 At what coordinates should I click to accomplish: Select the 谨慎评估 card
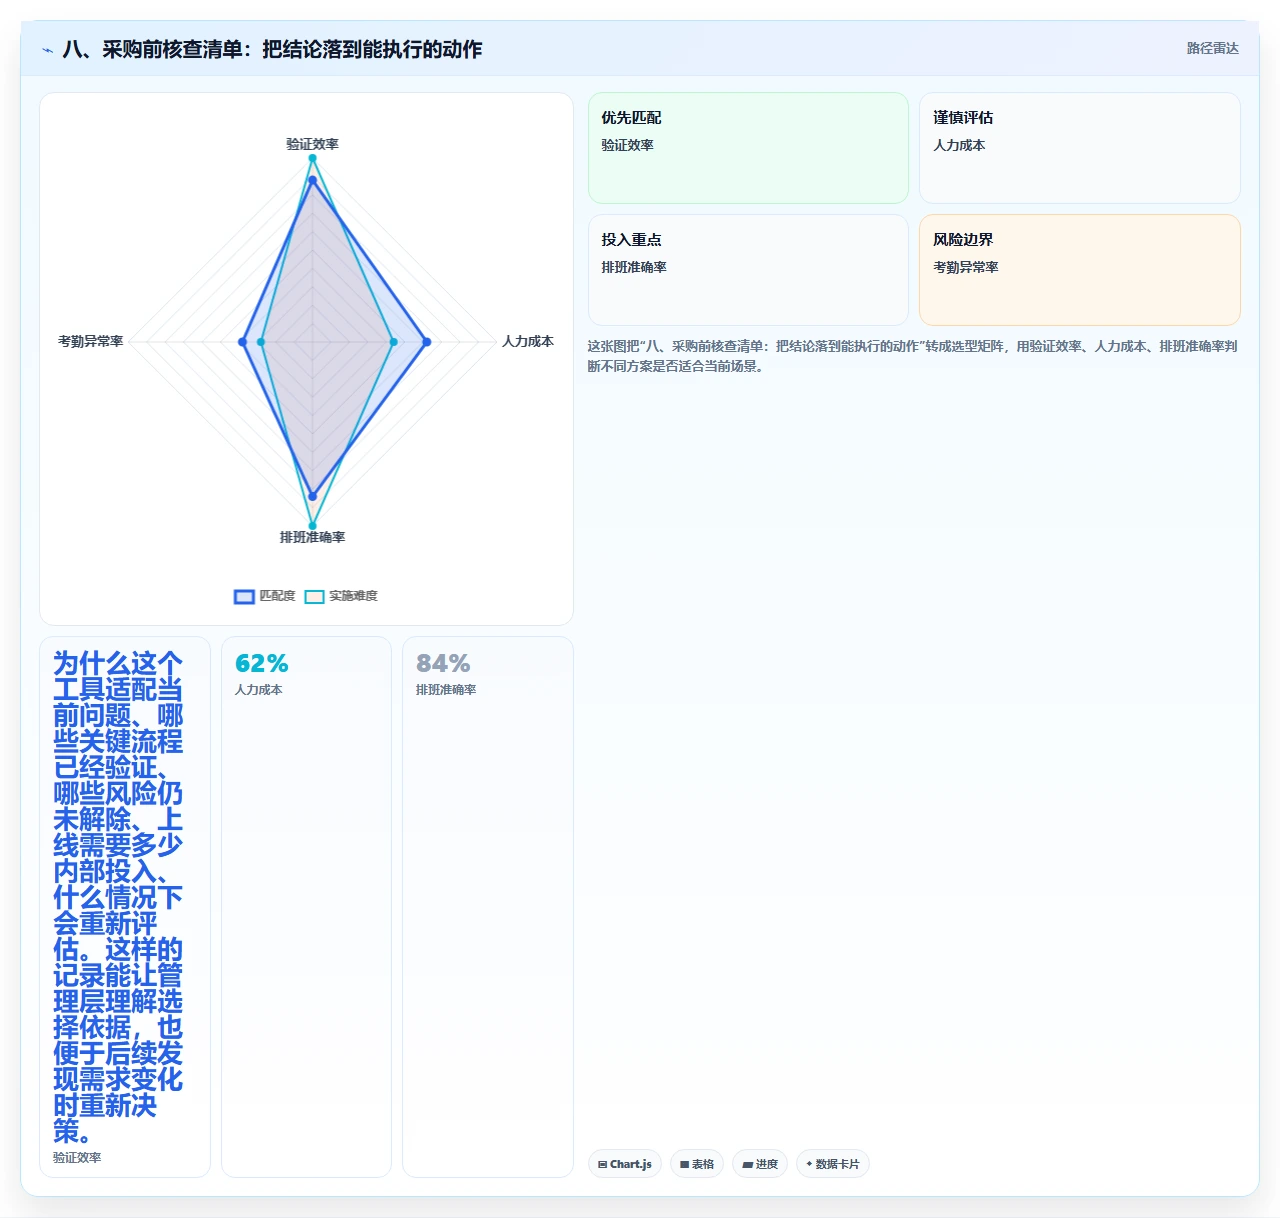pos(1080,148)
